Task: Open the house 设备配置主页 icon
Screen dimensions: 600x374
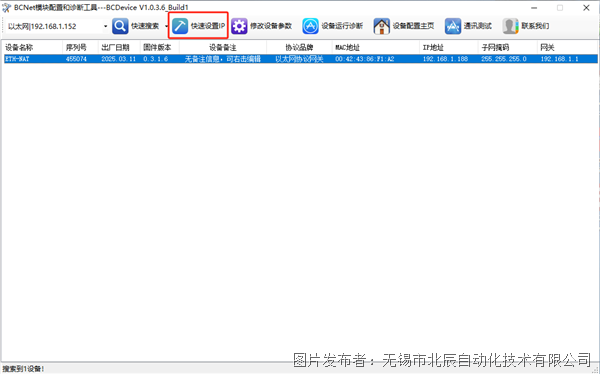Action: 382,26
